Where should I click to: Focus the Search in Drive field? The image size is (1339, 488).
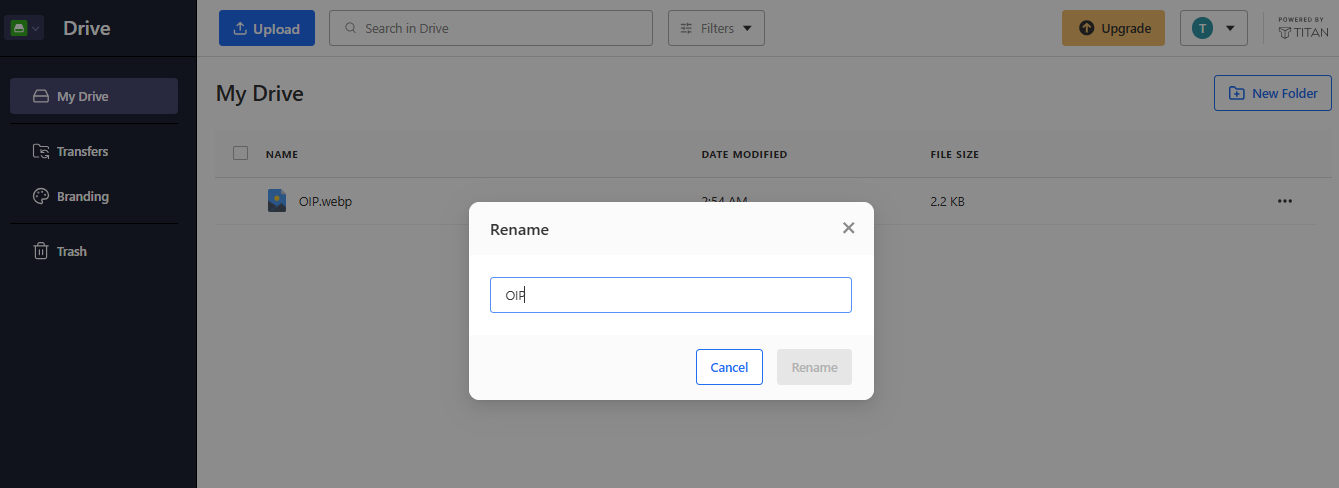(x=491, y=28)
